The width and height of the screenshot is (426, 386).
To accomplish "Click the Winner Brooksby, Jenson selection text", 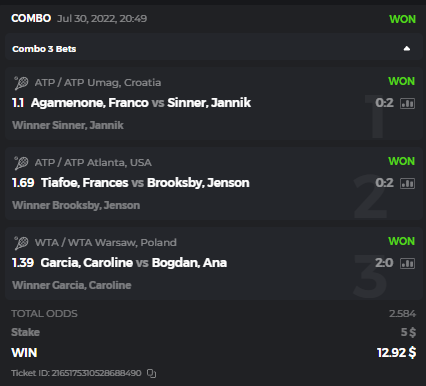I will (76, 205).
